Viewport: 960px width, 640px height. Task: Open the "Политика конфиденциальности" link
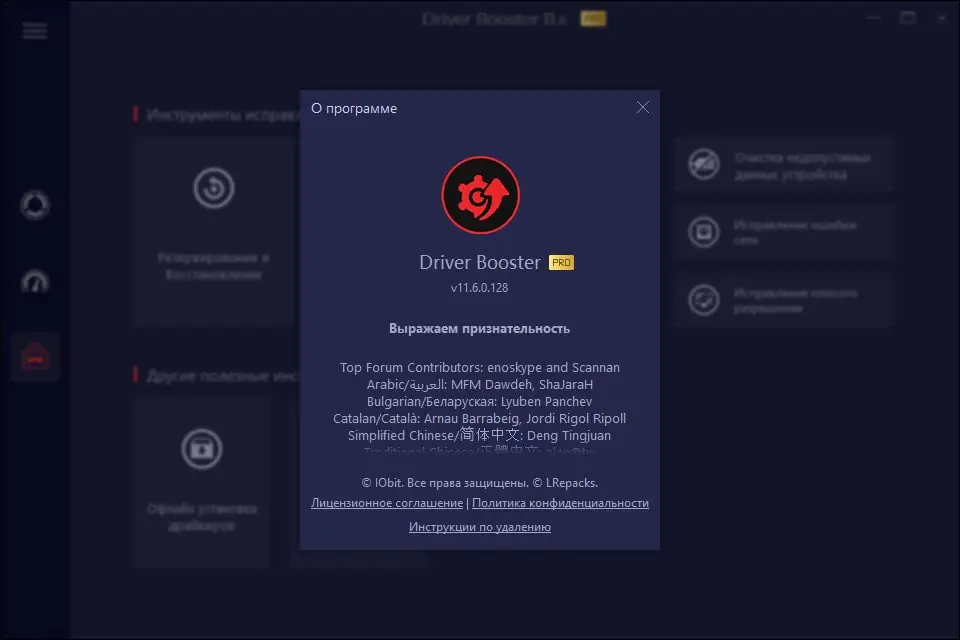coord(560,503)
